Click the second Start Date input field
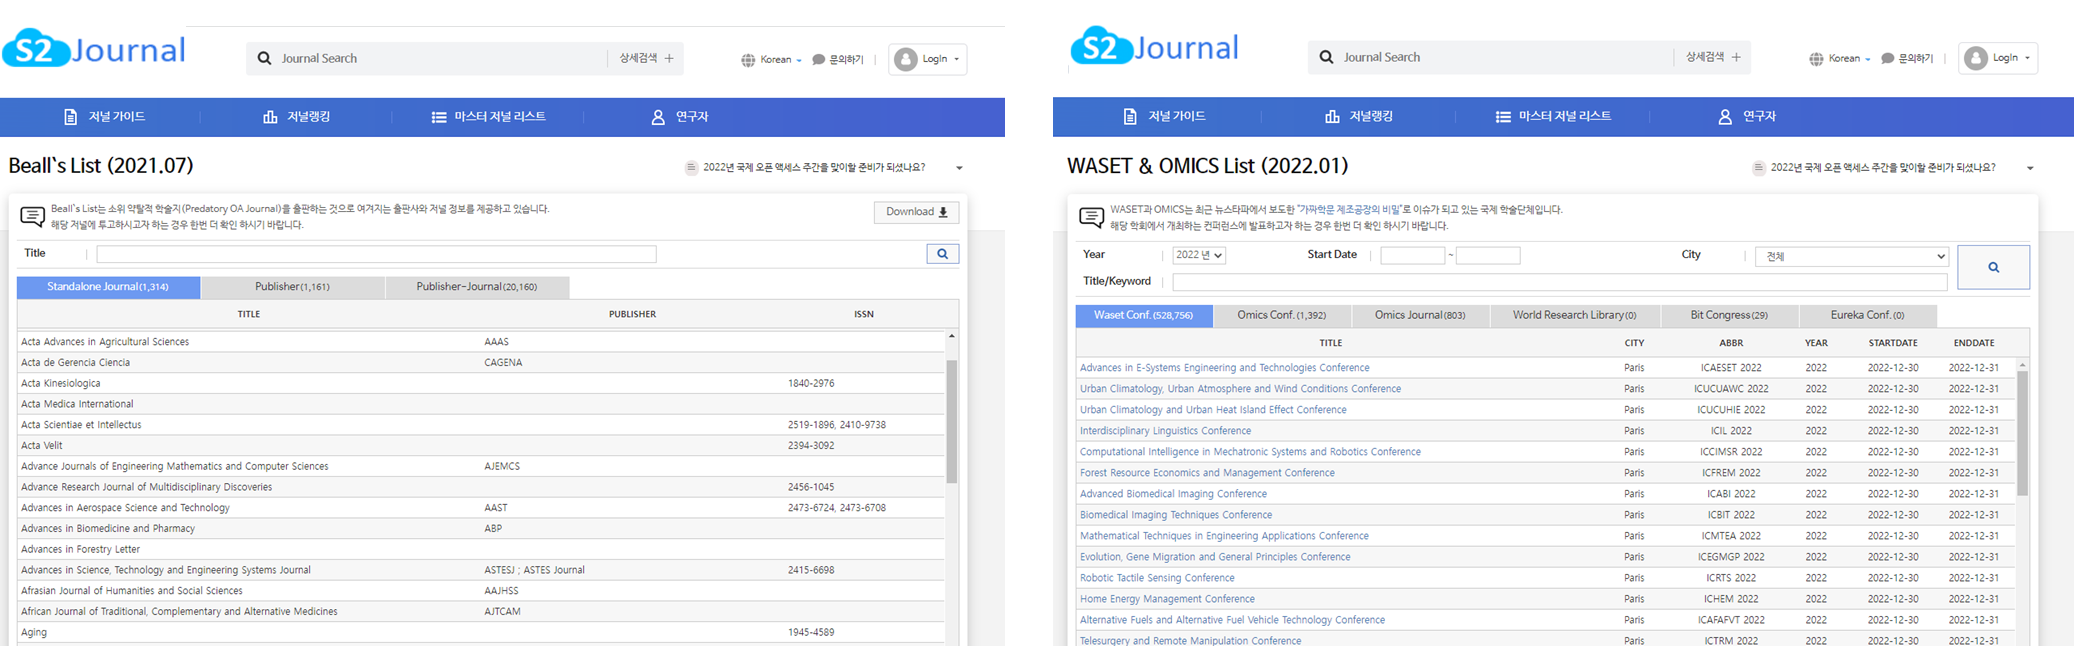 tap(1488, 255)
